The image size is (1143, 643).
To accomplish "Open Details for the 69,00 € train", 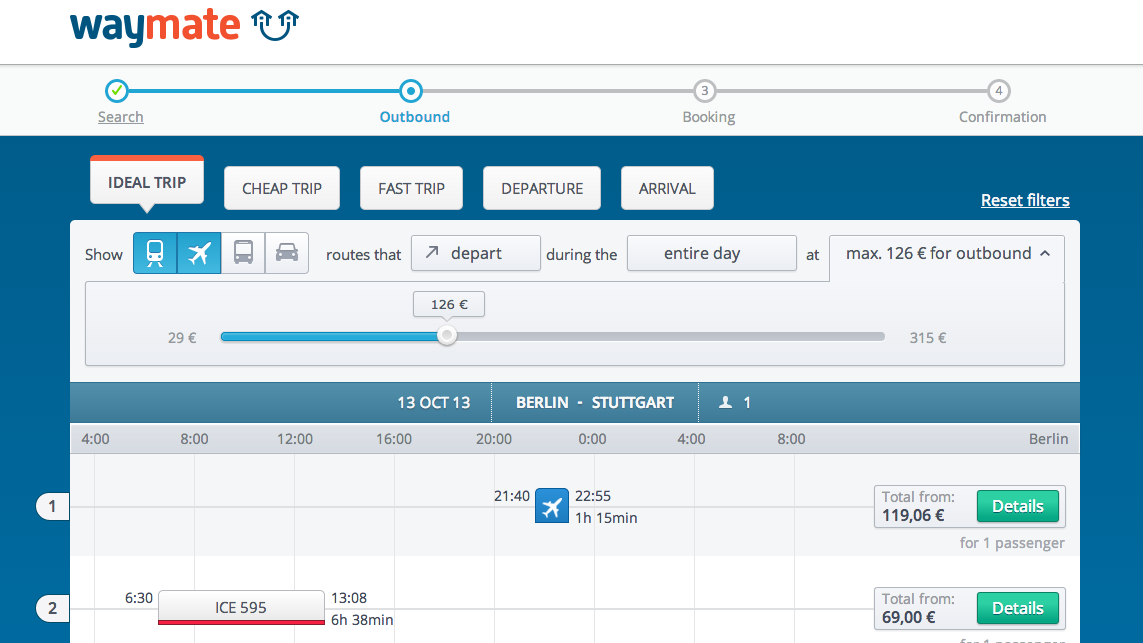I will click(x=1018, y=608).
